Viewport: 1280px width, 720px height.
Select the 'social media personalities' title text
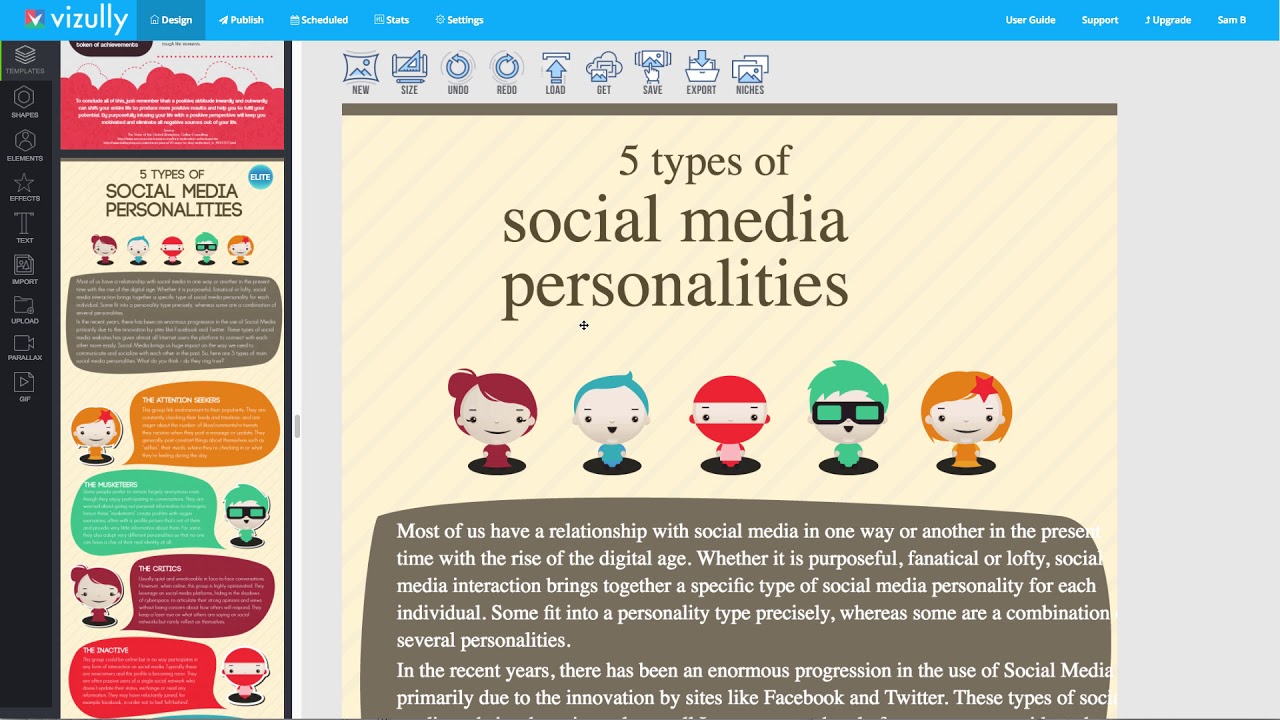675,253
